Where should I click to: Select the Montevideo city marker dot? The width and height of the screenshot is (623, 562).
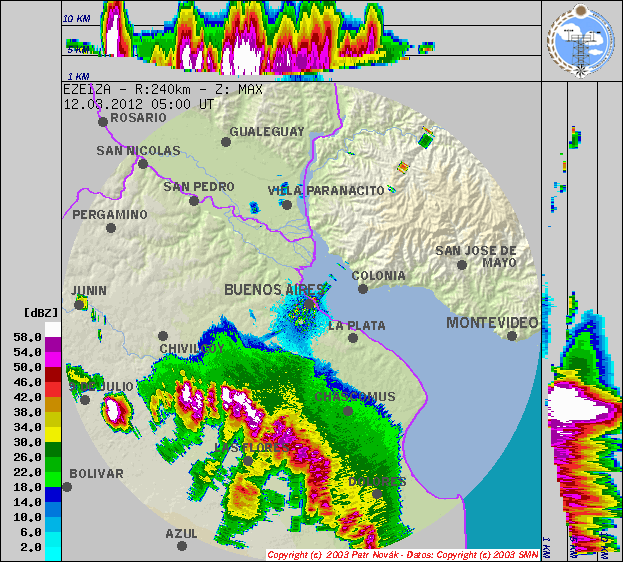pos(512,336)
